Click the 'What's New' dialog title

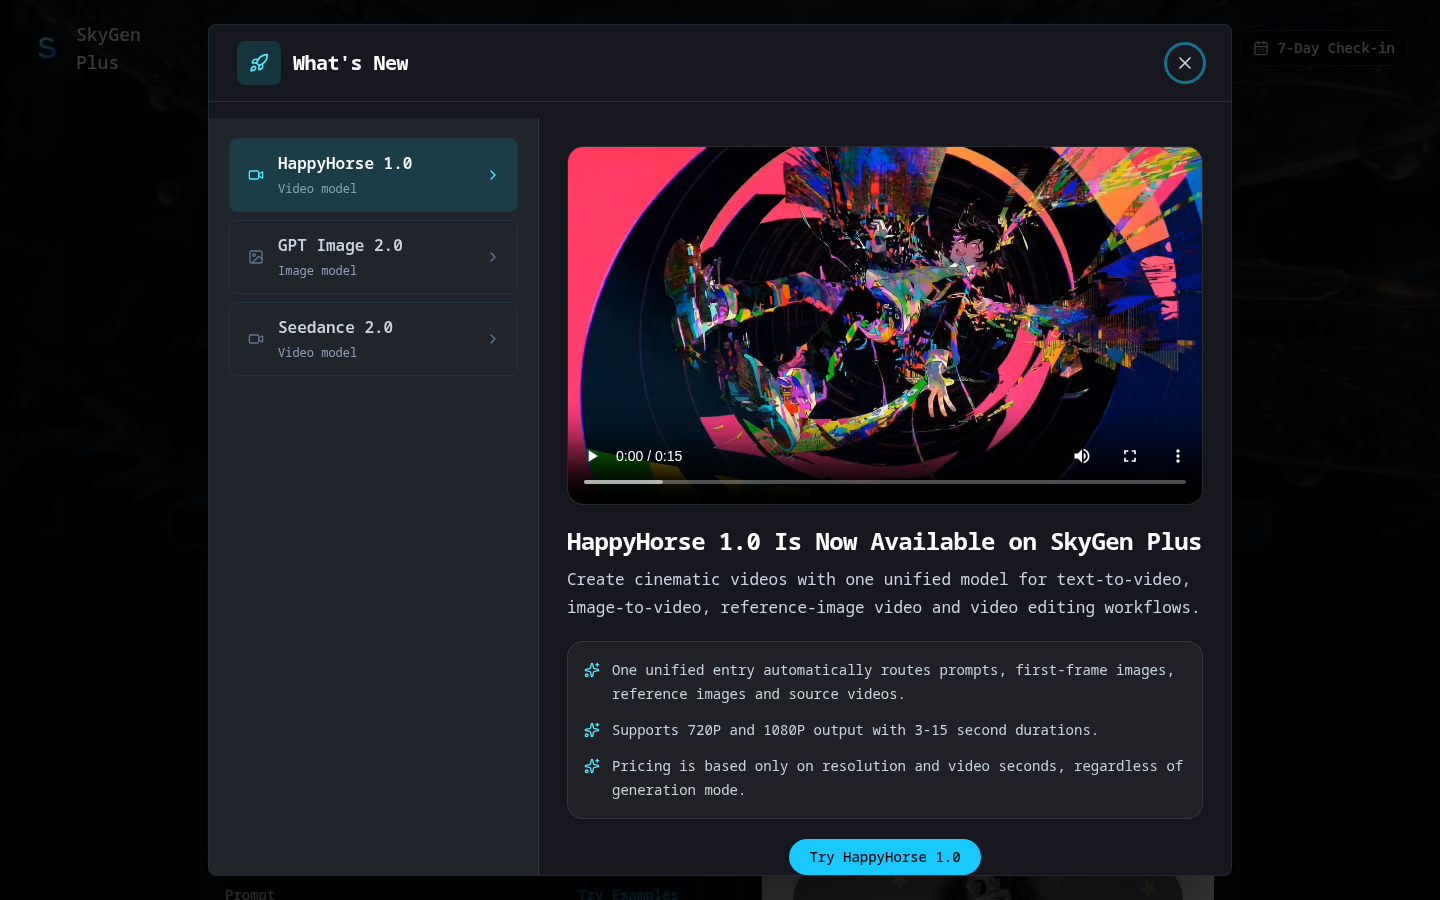click(x=350, y=63)
